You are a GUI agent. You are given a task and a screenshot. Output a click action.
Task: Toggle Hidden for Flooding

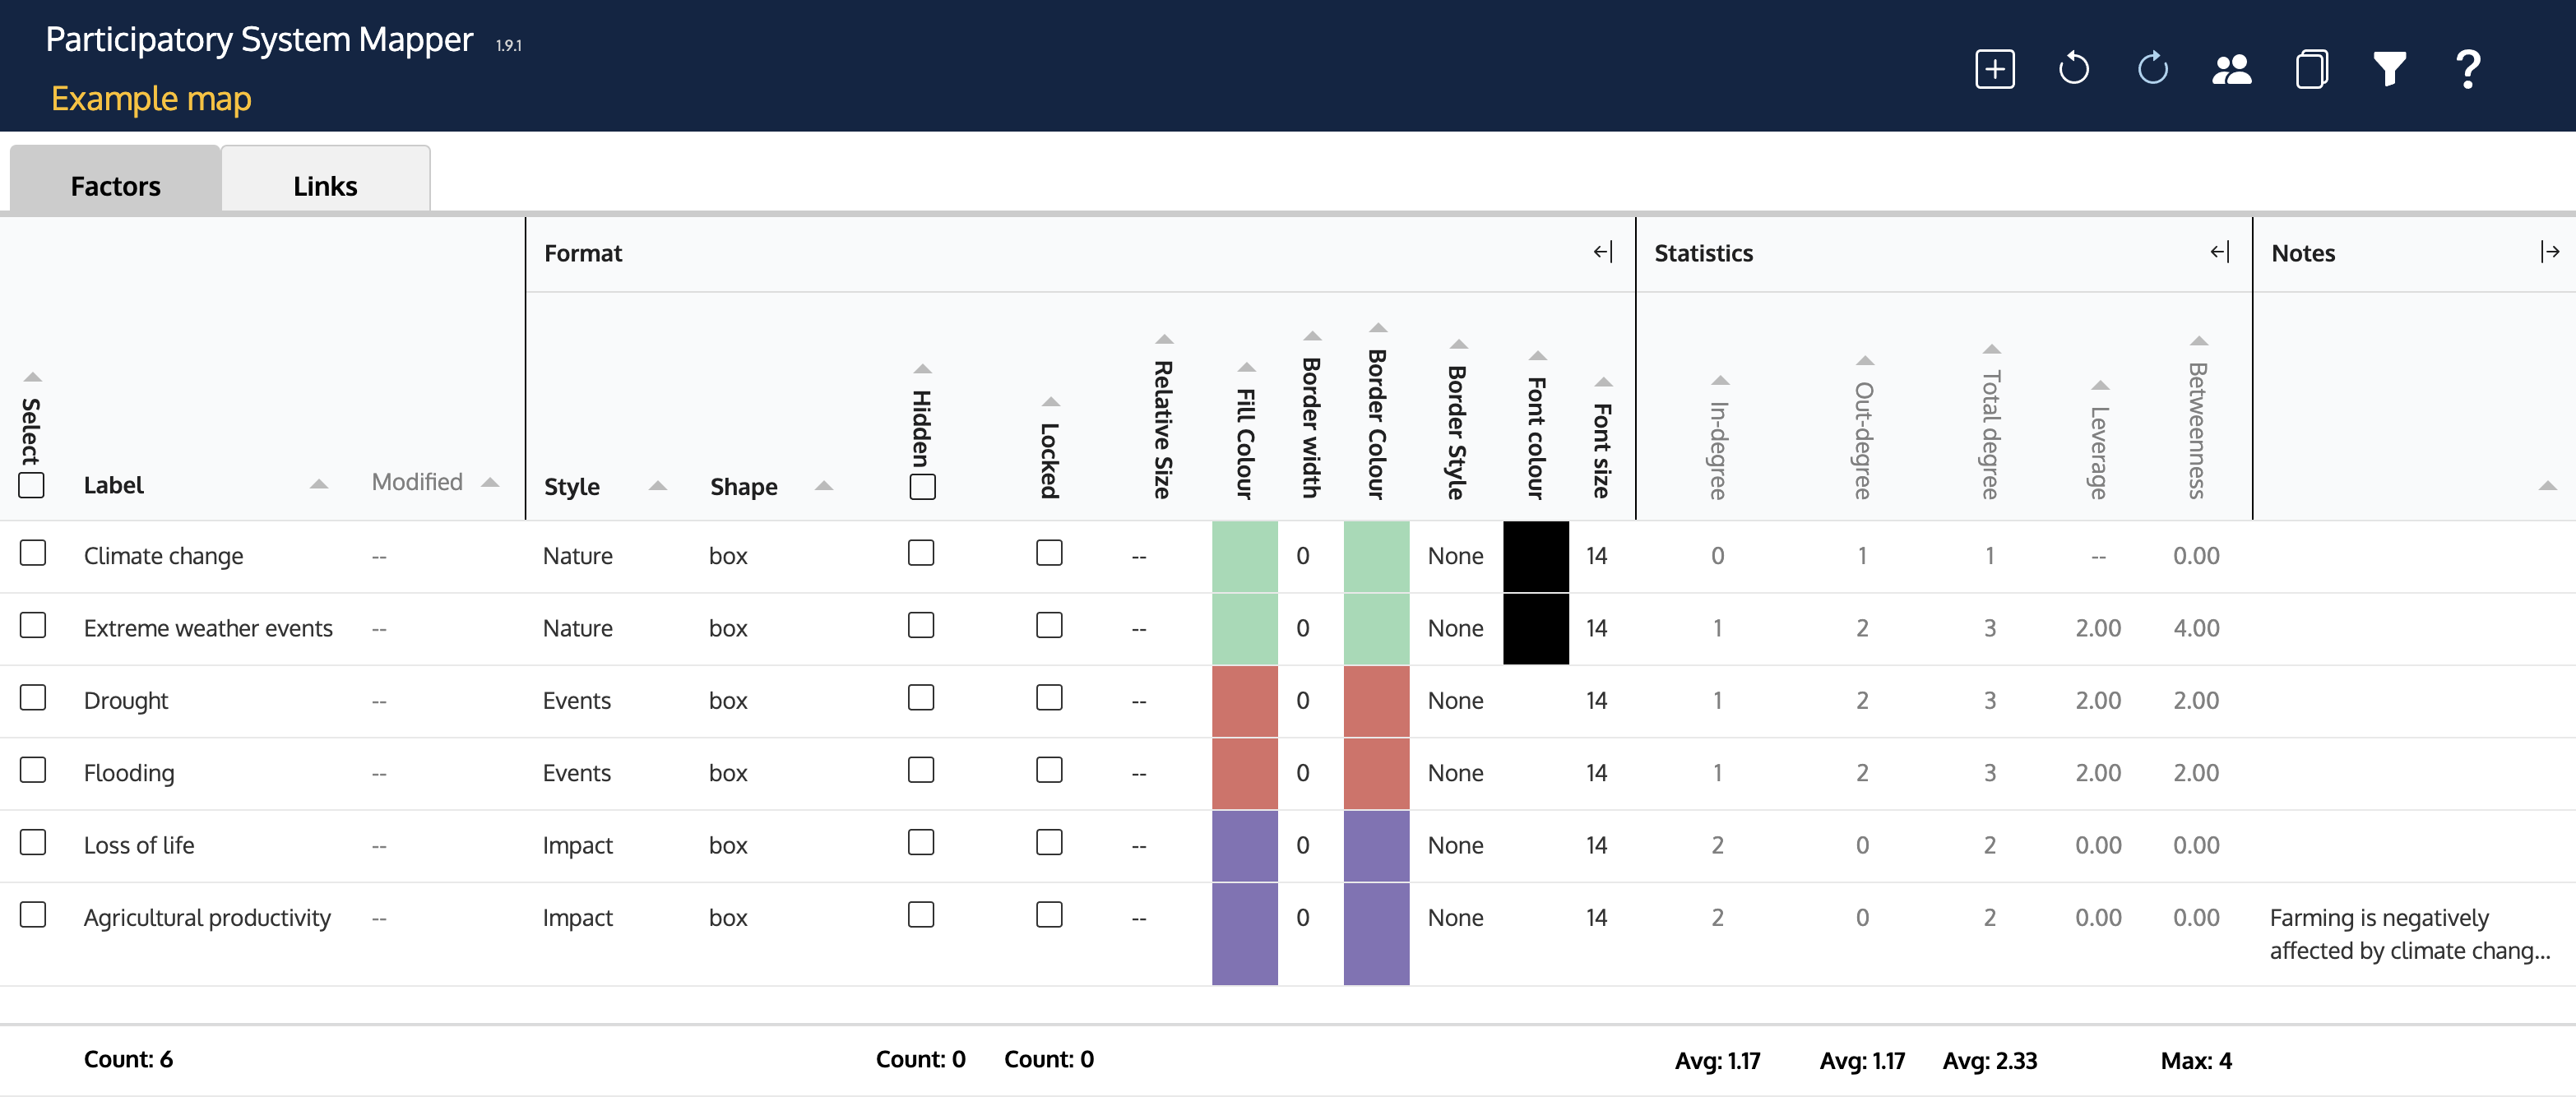(921, 770)
